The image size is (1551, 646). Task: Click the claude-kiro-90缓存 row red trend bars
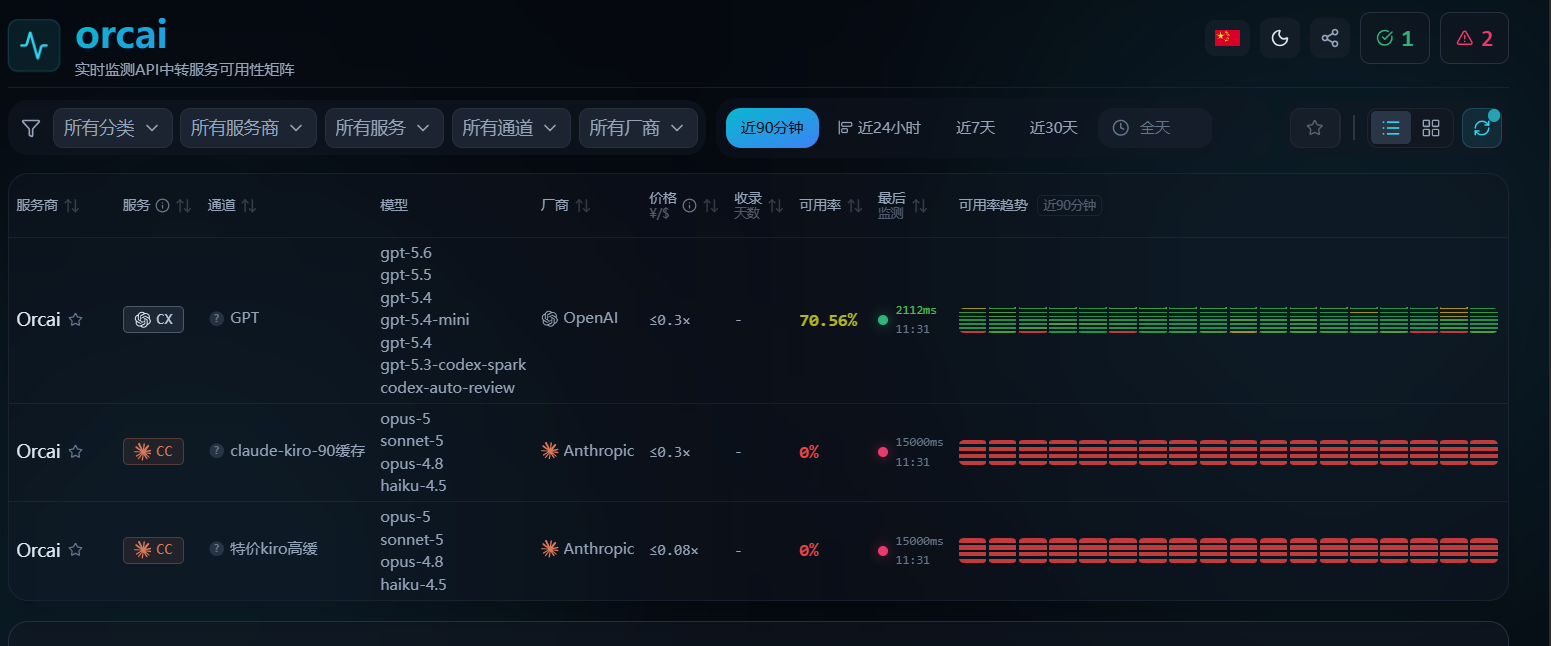[x=1228, y=452]
